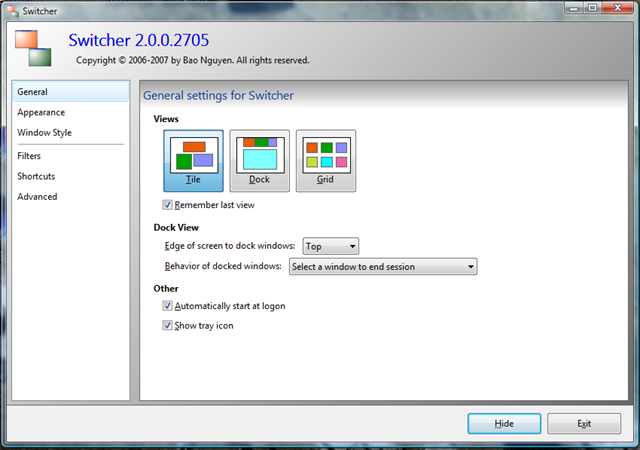640x450 pixels.
Task: Open the Appearance settings page
Action: 41,113
